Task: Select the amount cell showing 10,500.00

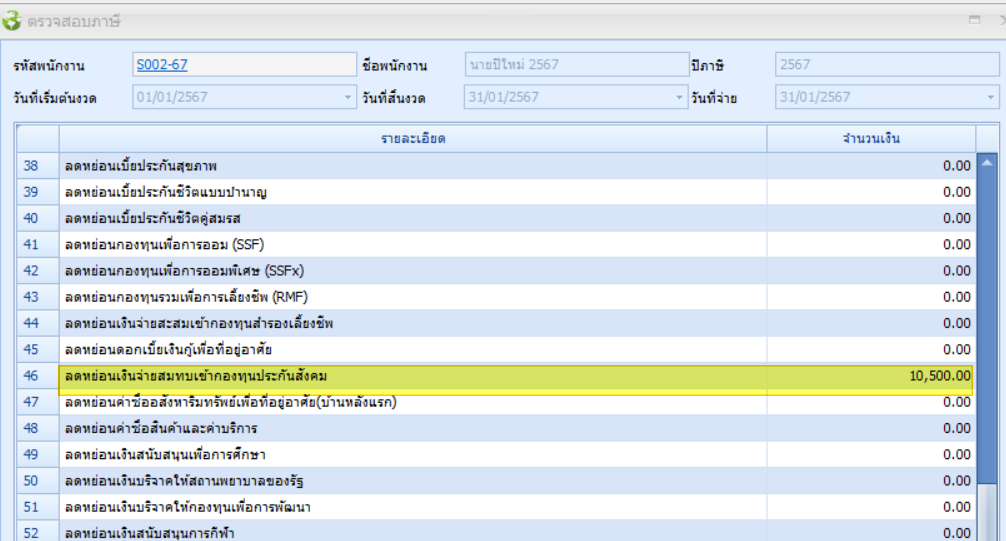Action: pos(871,376)
